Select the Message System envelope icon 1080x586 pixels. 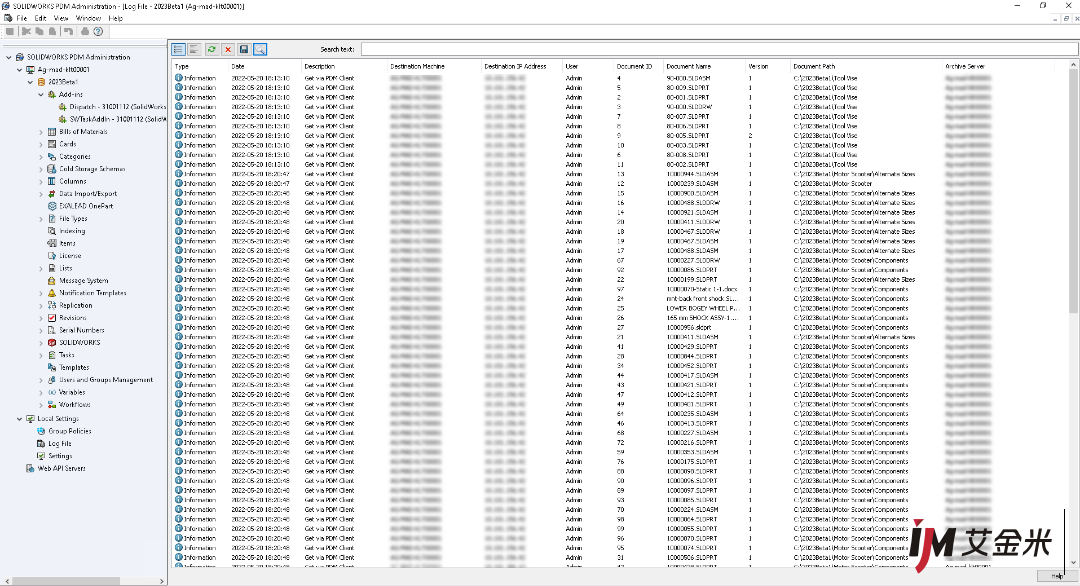(x=52, y=280)
